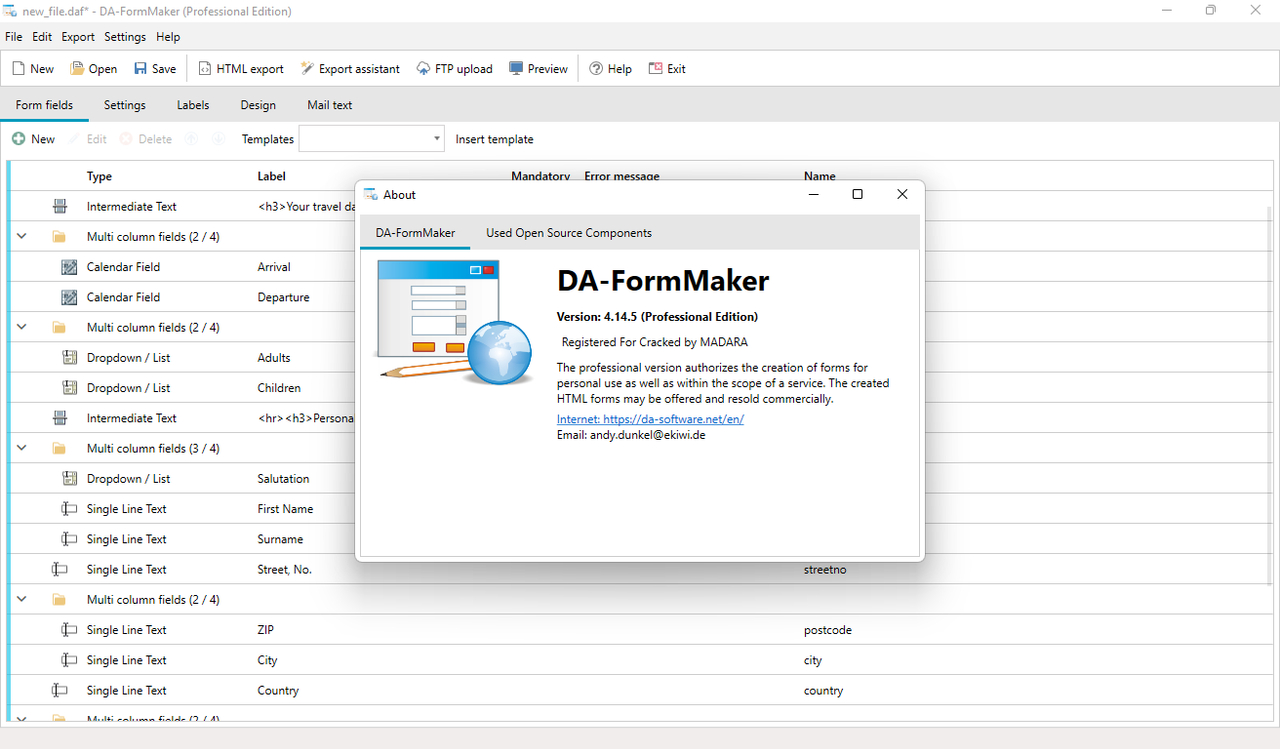Select the Single Line Text icon in the Street, No. row
The width and height of the screenshot is (1280, 749).
click(x=60, y=569)
